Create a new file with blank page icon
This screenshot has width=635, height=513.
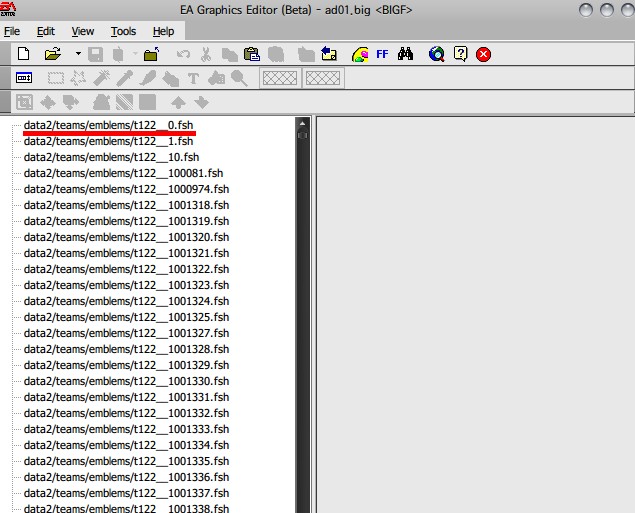click(23, 54)
